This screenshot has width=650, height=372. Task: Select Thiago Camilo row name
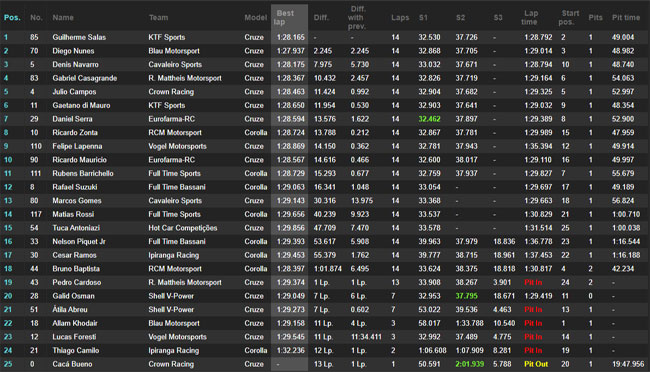pos(75,350)
